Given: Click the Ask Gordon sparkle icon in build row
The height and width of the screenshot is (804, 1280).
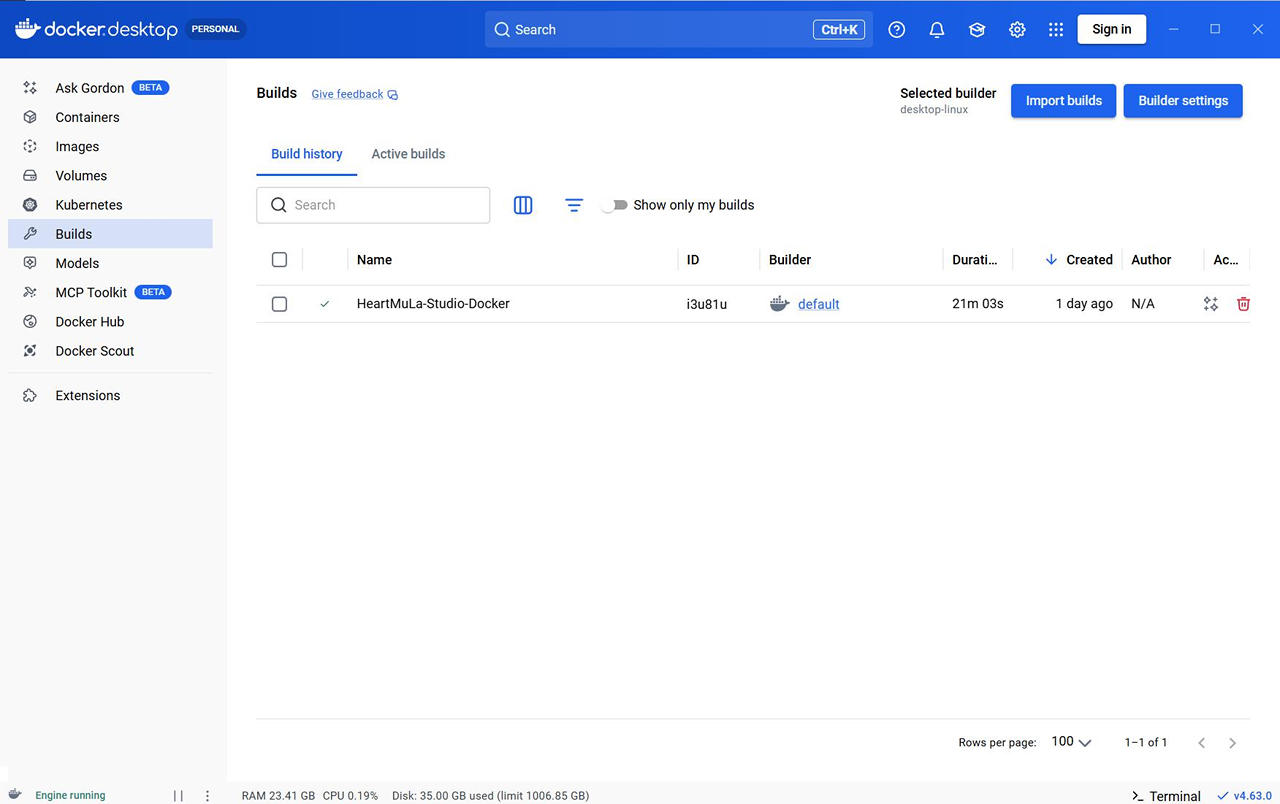Looking at the screenshot, I should click(1211, 304).
